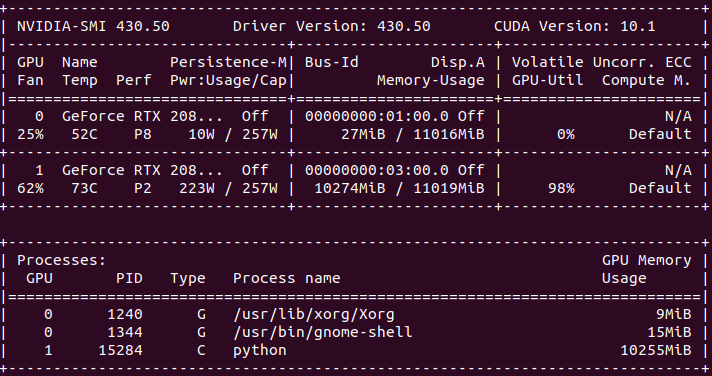Click the Processes: heading
Image resolution: width=712 pixels, height=376 pixels.
(x=61, y=260)
